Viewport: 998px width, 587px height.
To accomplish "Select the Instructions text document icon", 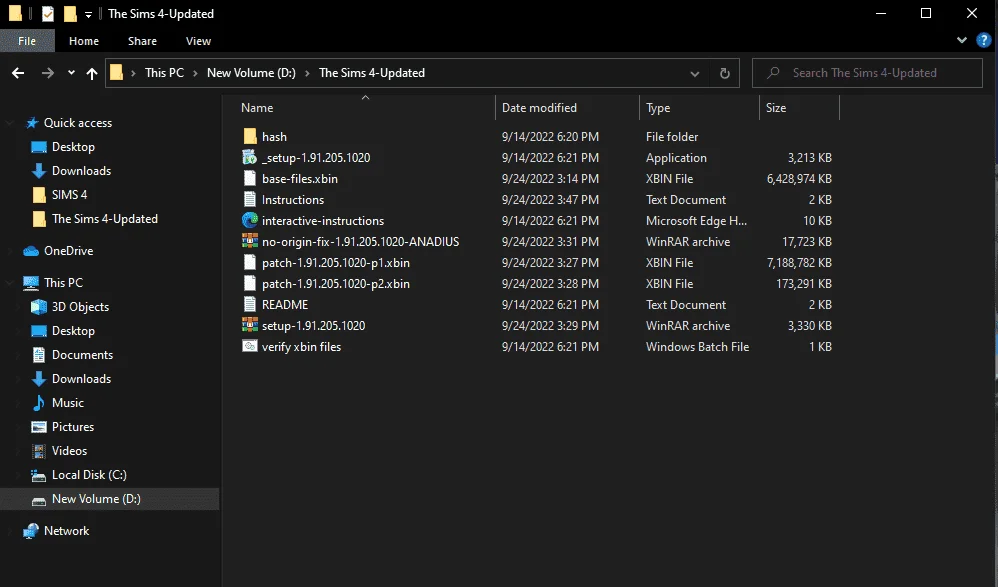I will coord(250,200).
